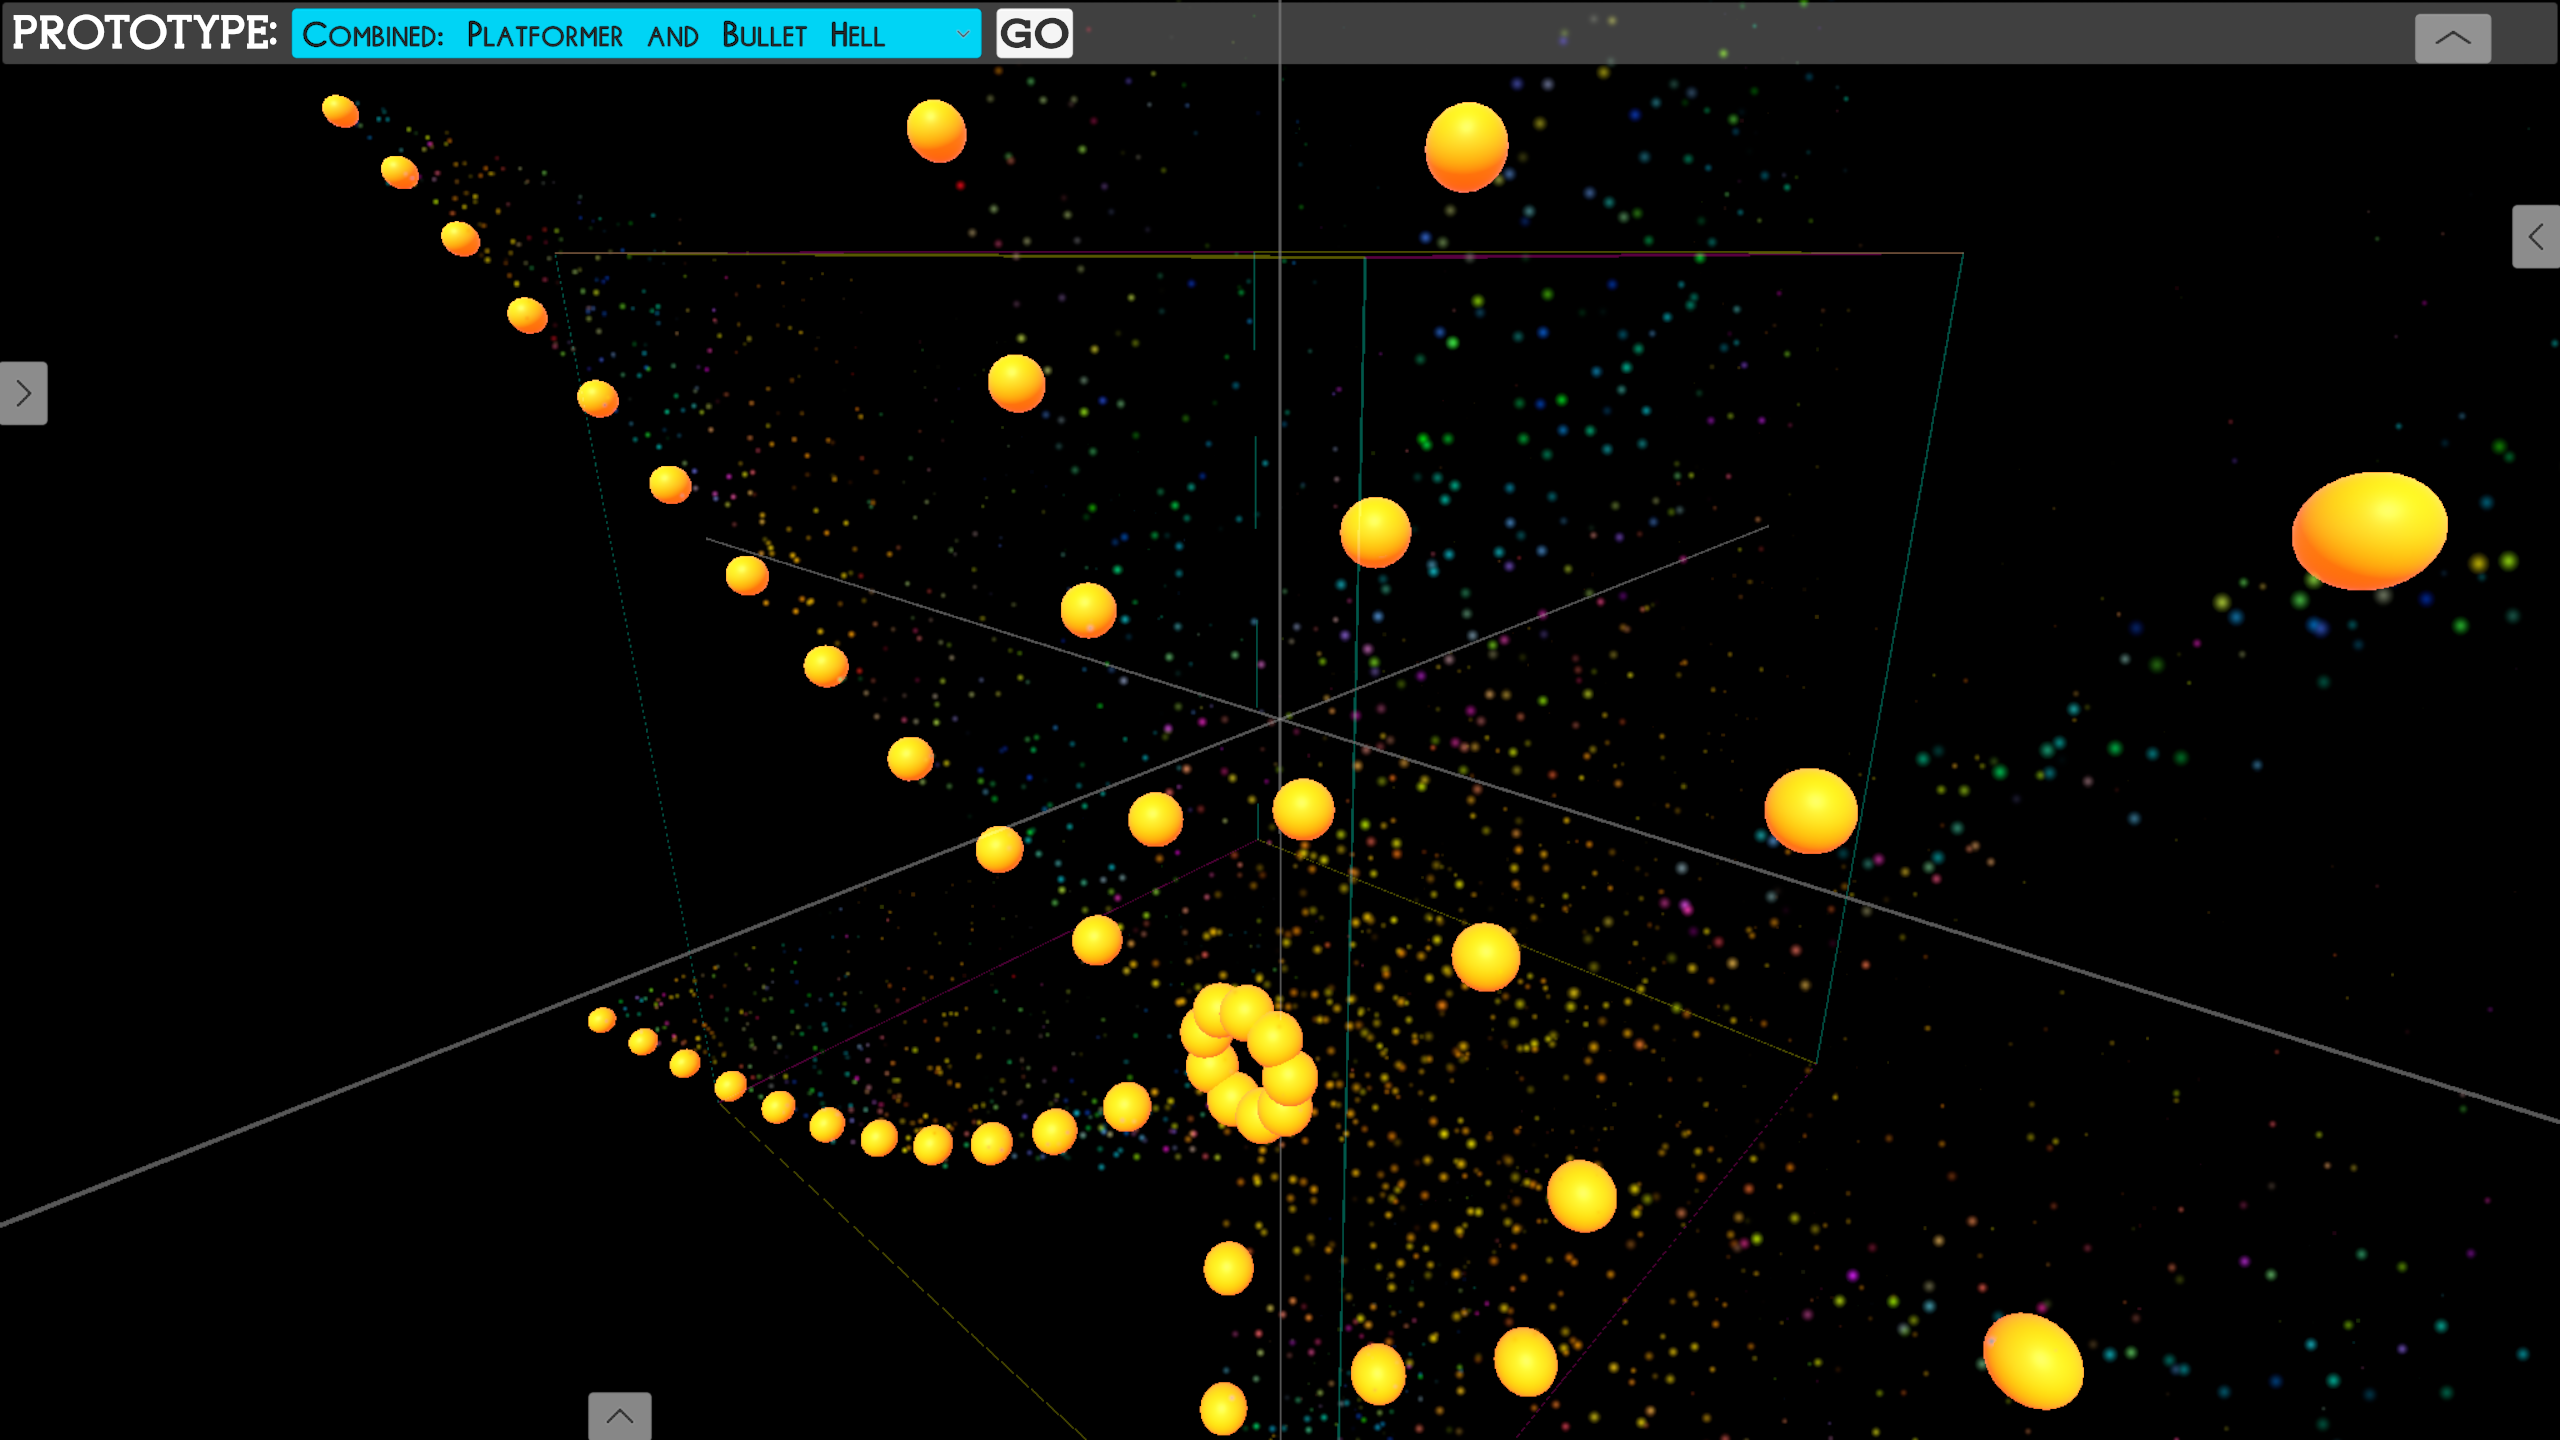The width and height of the screenshot is (2560, 1440).
Task: Click the top sphere left of vertical axis
Action: (x=936, y=130)
